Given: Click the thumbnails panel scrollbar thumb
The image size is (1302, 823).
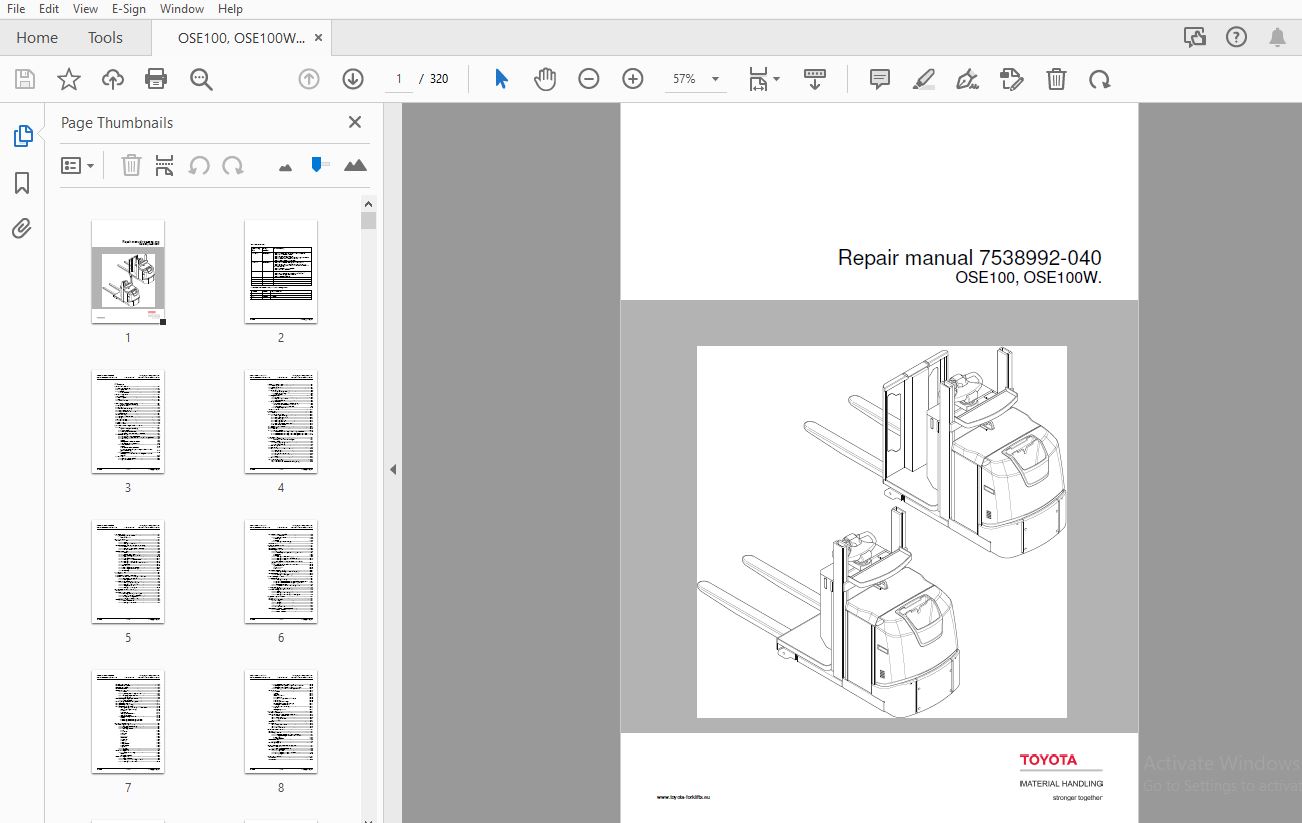Looking at the screenshot, I should coord(369,220).
